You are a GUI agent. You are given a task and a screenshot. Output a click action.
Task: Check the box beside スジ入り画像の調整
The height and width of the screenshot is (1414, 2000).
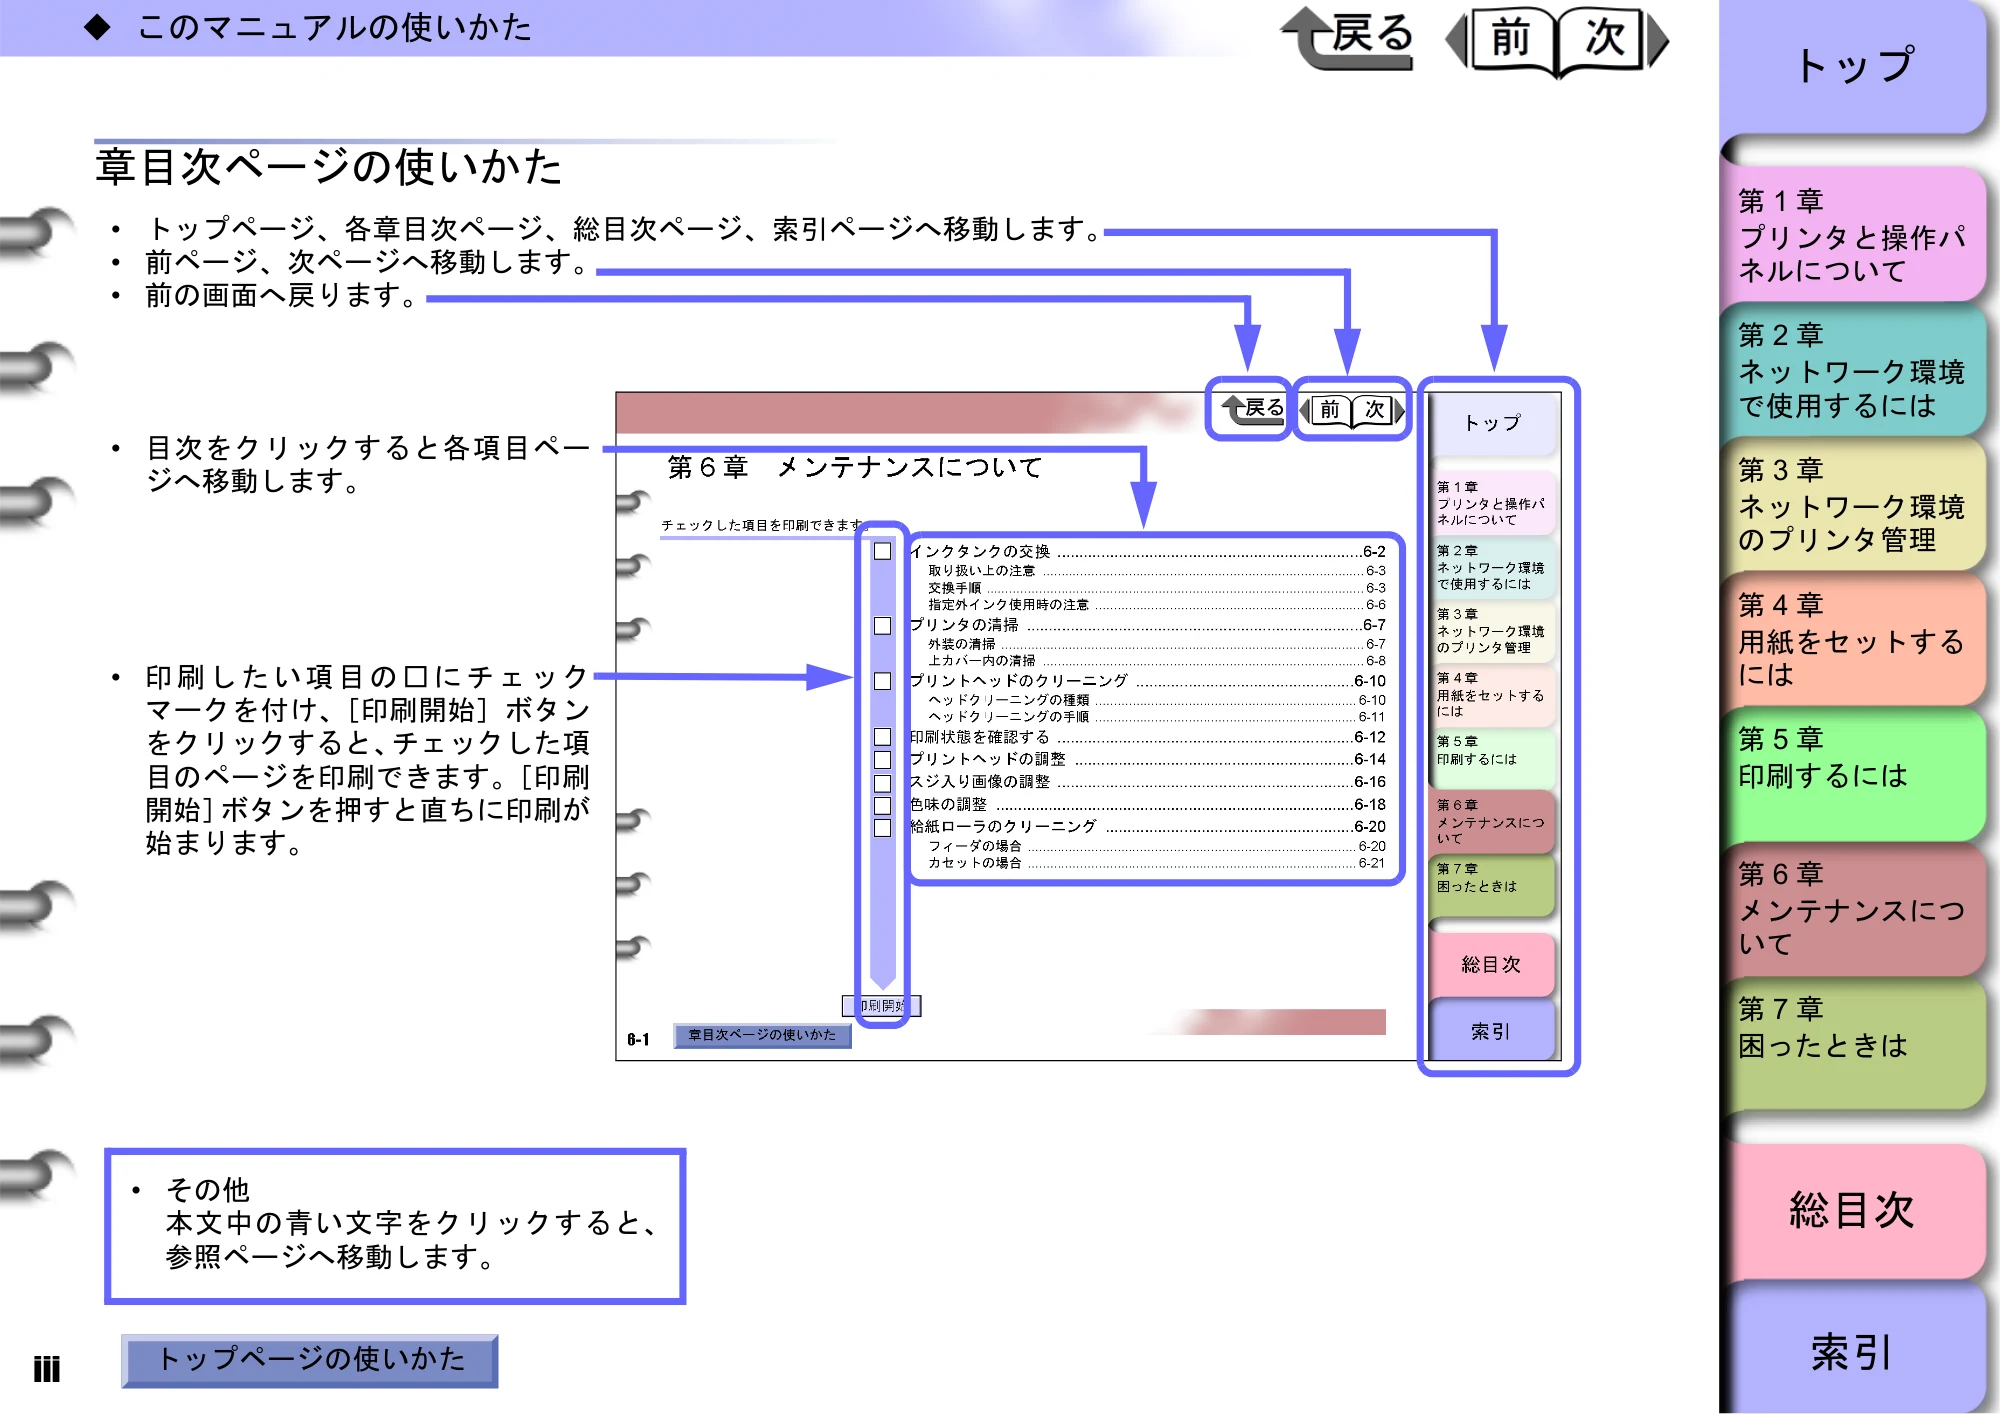pyautogui.click(x=882, y=783)
